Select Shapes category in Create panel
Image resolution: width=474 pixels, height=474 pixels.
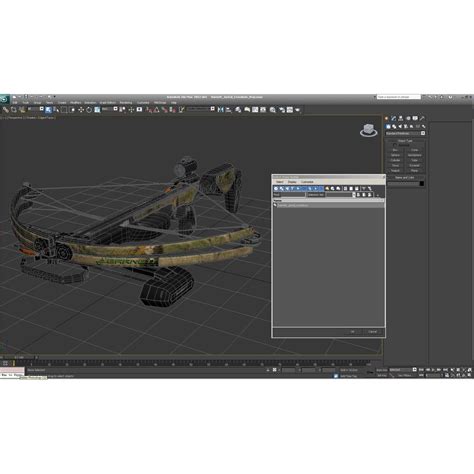(x=394, y=126)
